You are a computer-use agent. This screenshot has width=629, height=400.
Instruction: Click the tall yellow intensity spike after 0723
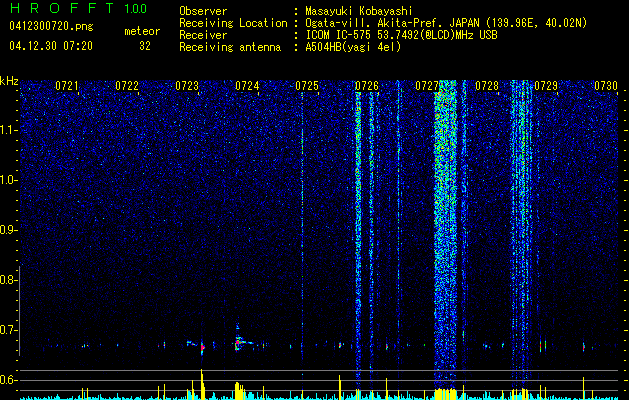coord(202,384)
